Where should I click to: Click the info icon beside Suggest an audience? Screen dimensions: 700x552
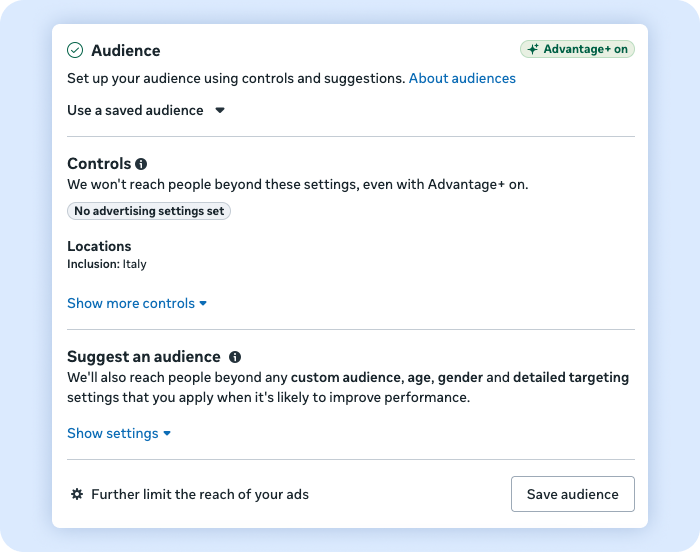click(235, 357)
